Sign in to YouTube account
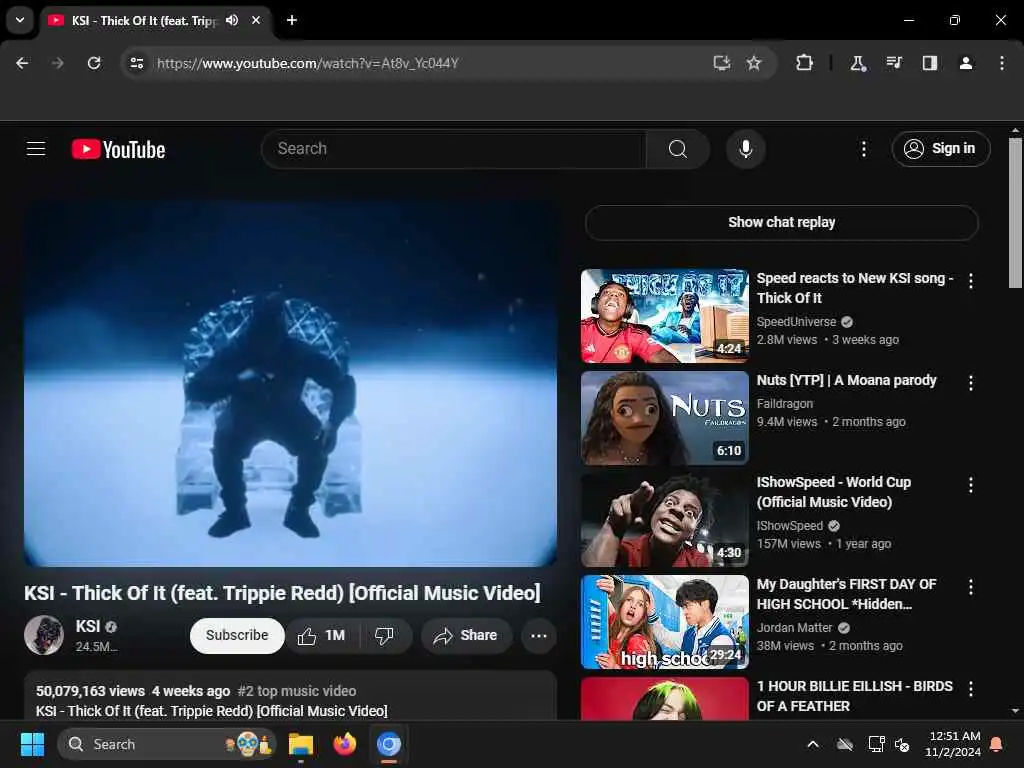 pyautogui.click(x=940, y=149)
